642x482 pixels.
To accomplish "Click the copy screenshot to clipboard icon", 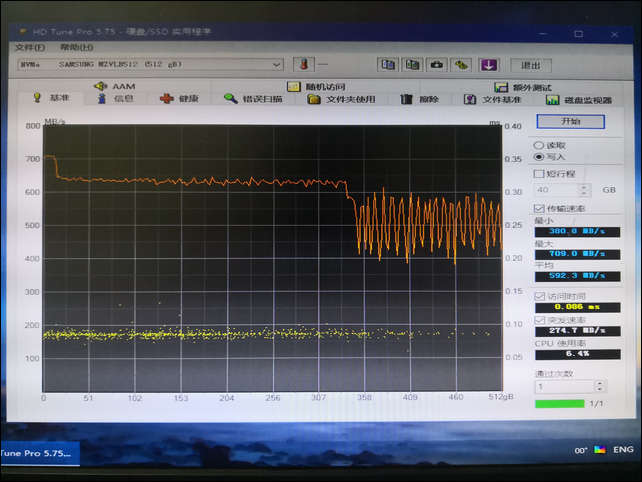I will coord(412,65).
